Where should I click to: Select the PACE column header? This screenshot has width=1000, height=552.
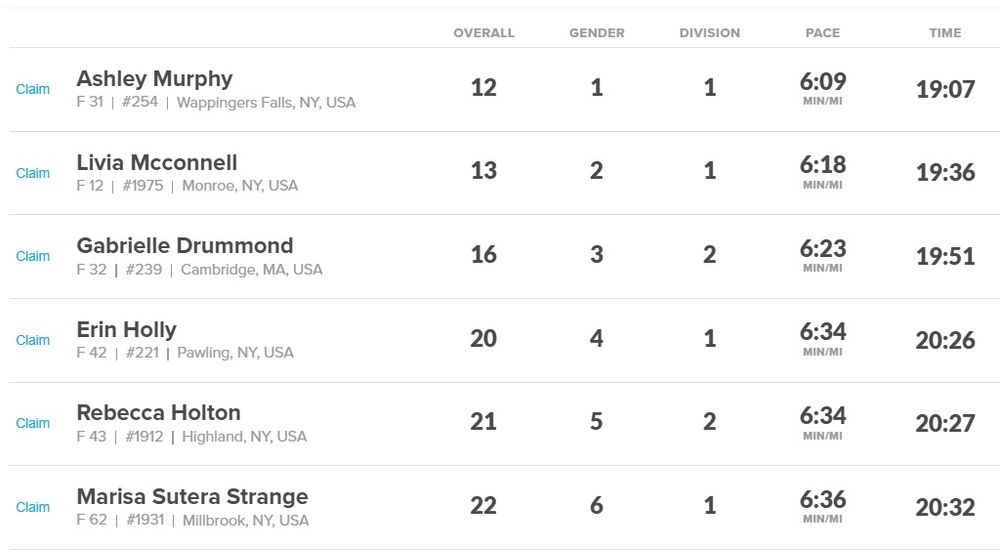coord(823,33)
